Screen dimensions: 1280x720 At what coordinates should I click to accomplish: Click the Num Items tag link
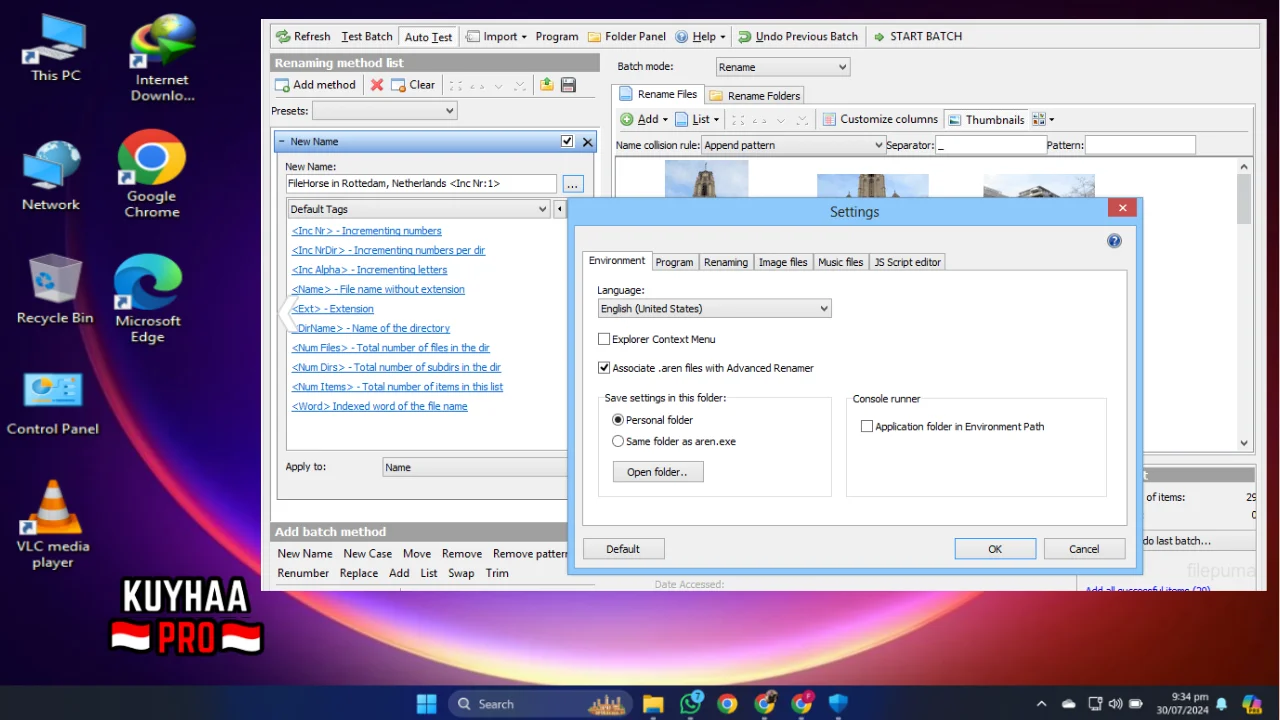click(x=397, y=387)
